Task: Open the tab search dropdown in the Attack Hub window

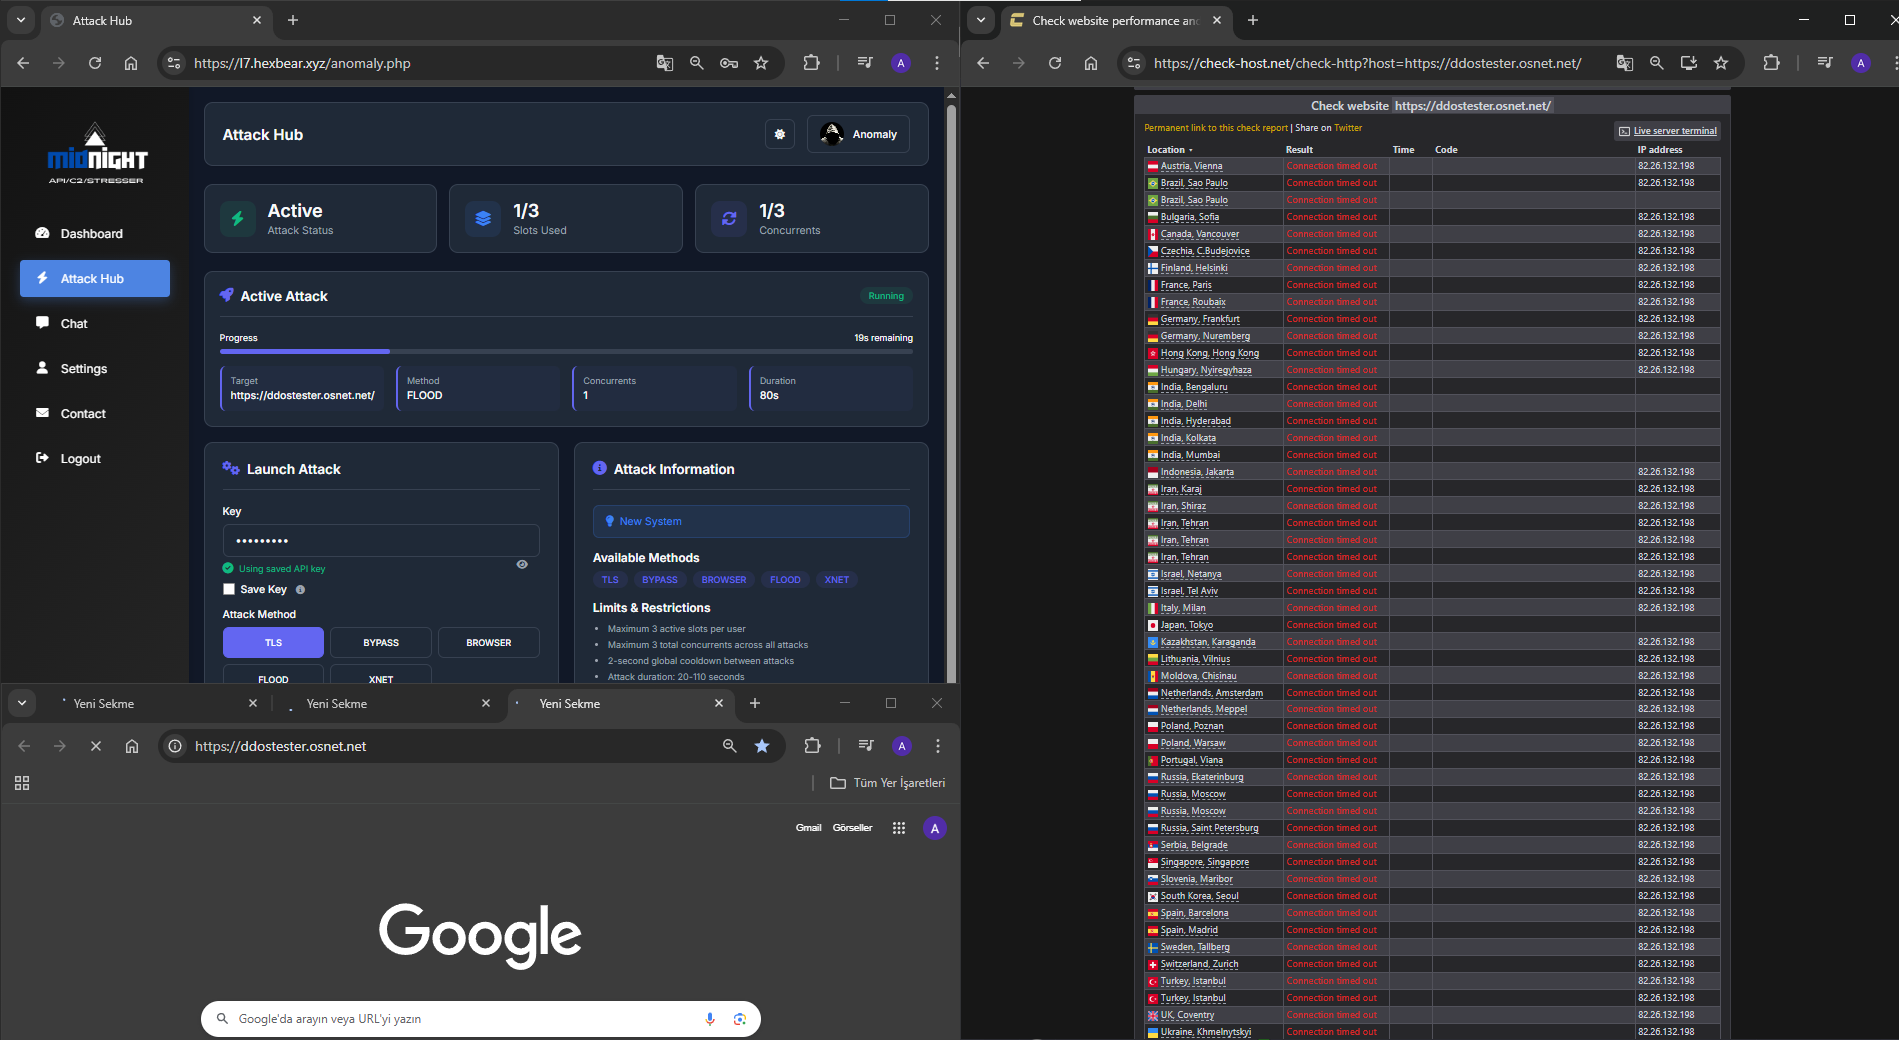Action: coord(21,20)
